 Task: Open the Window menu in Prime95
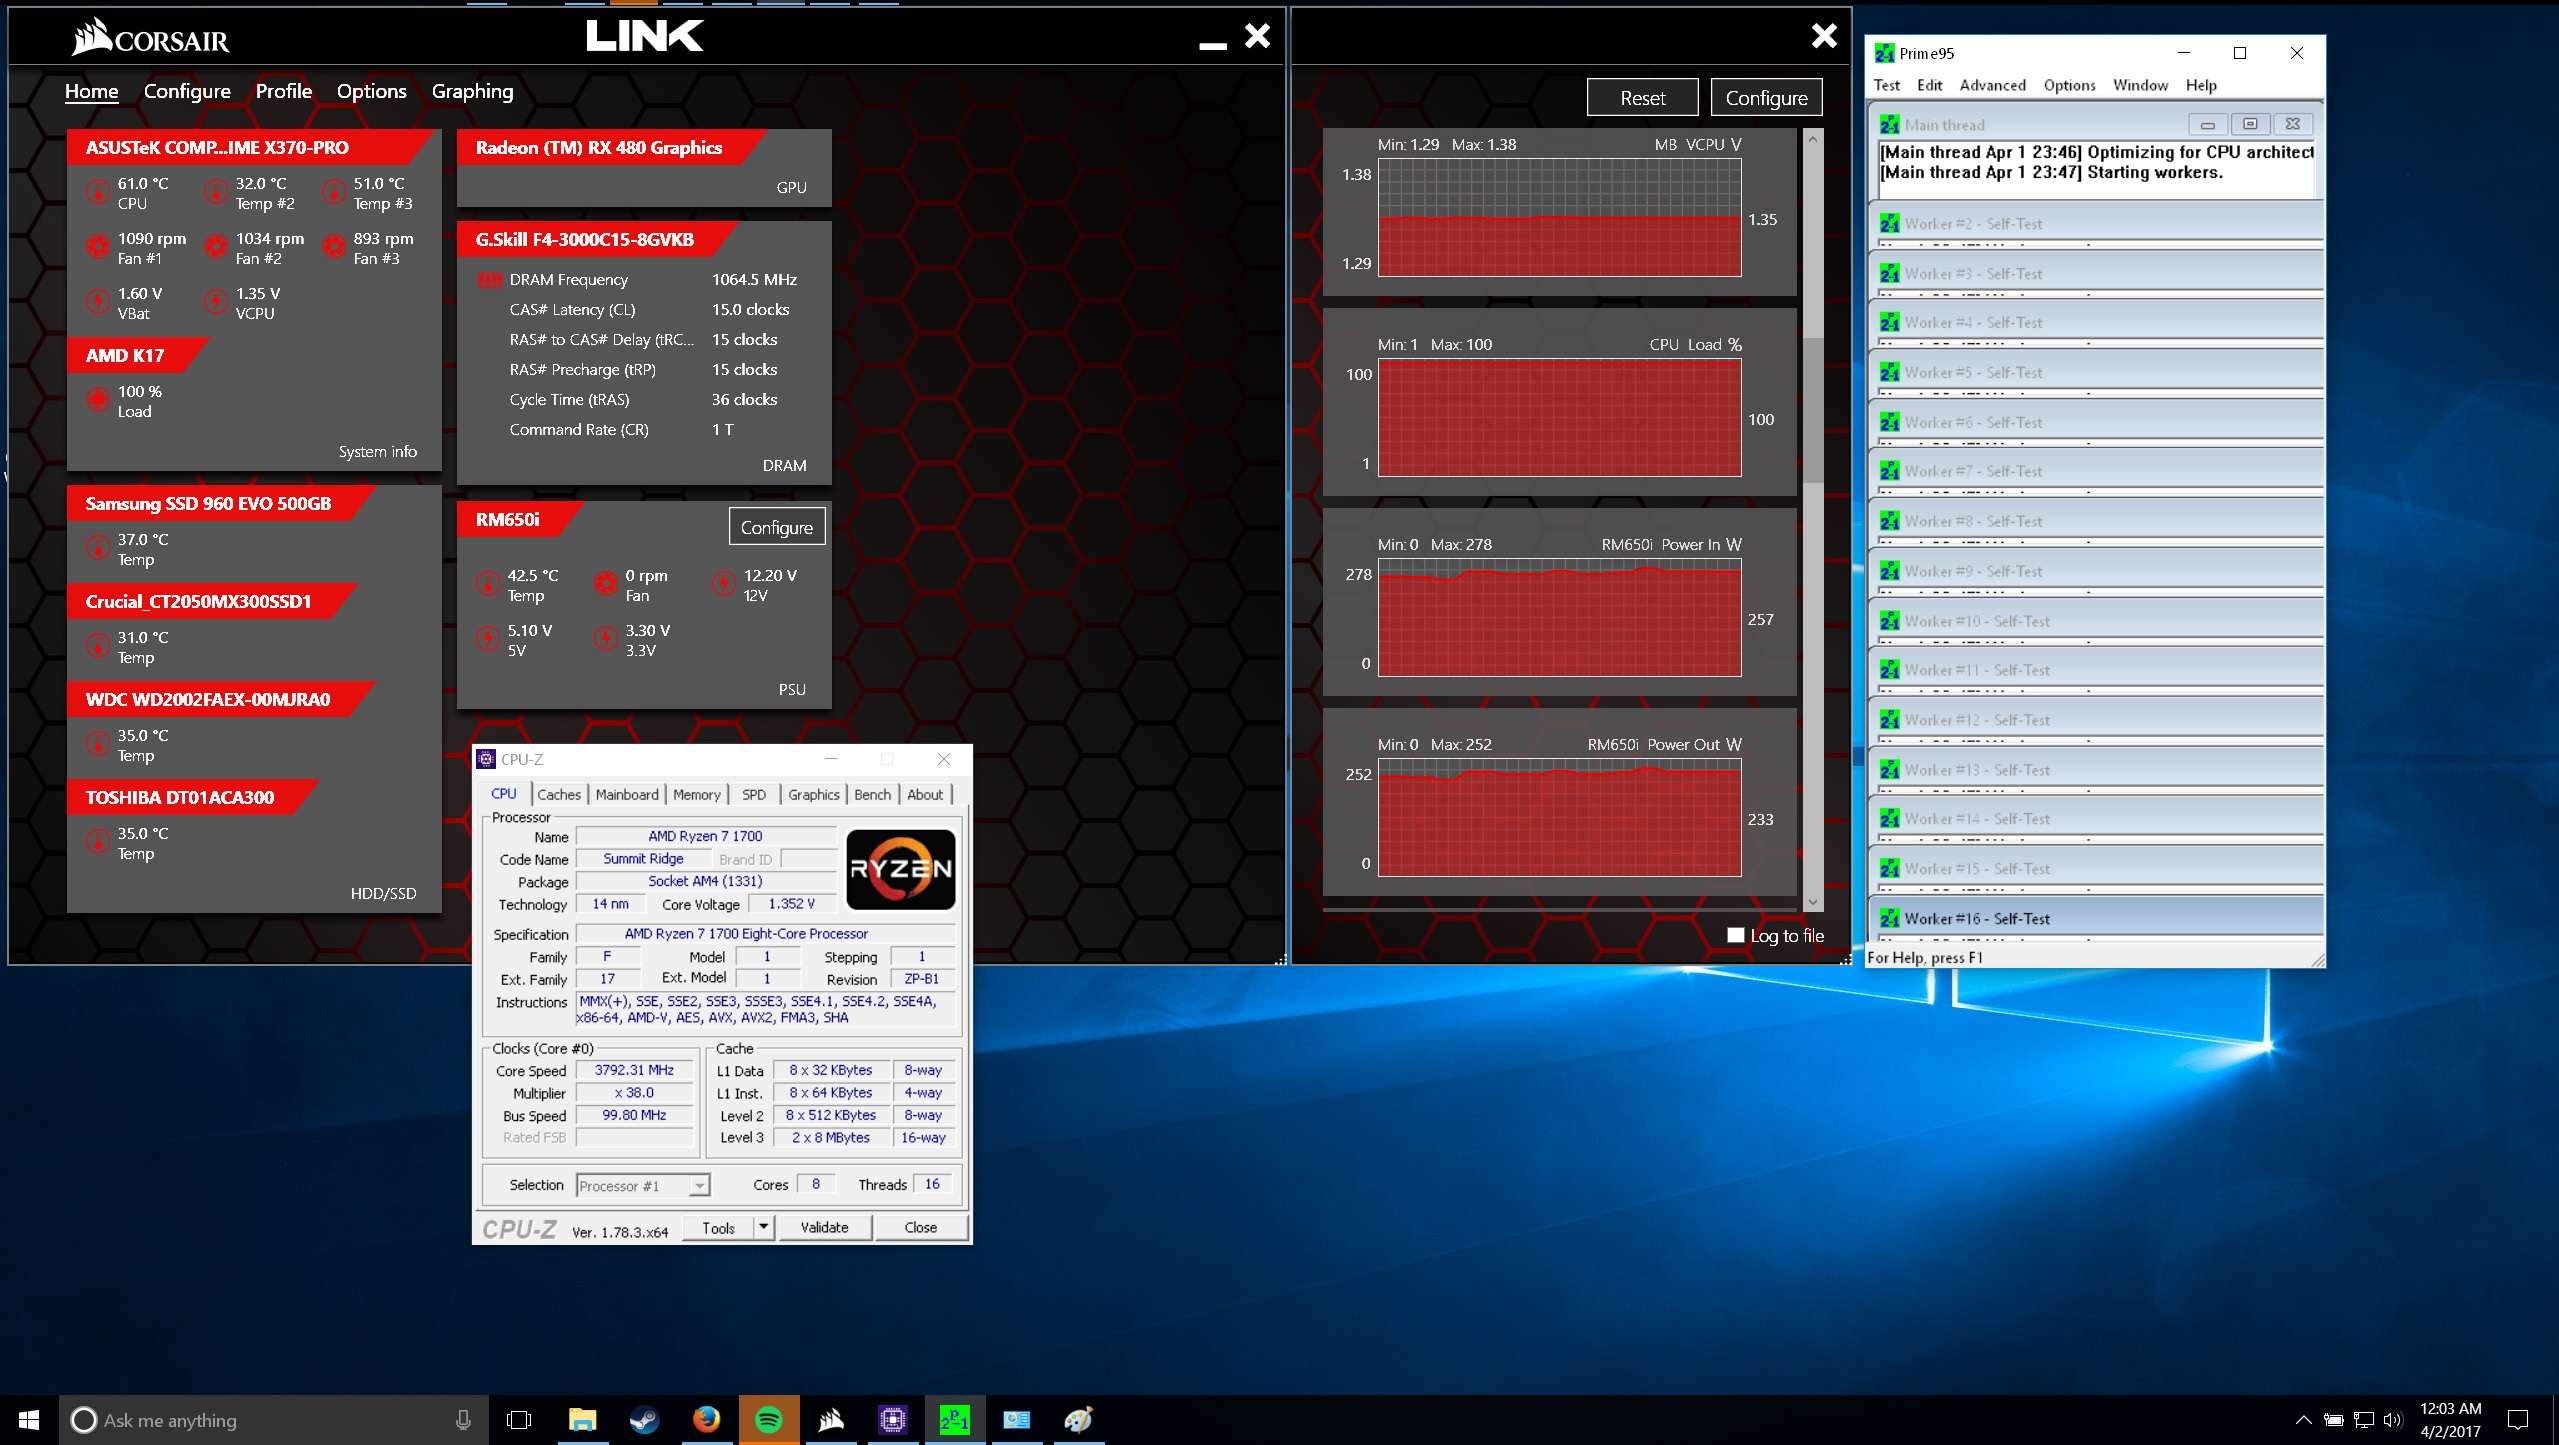point(2140,85)
